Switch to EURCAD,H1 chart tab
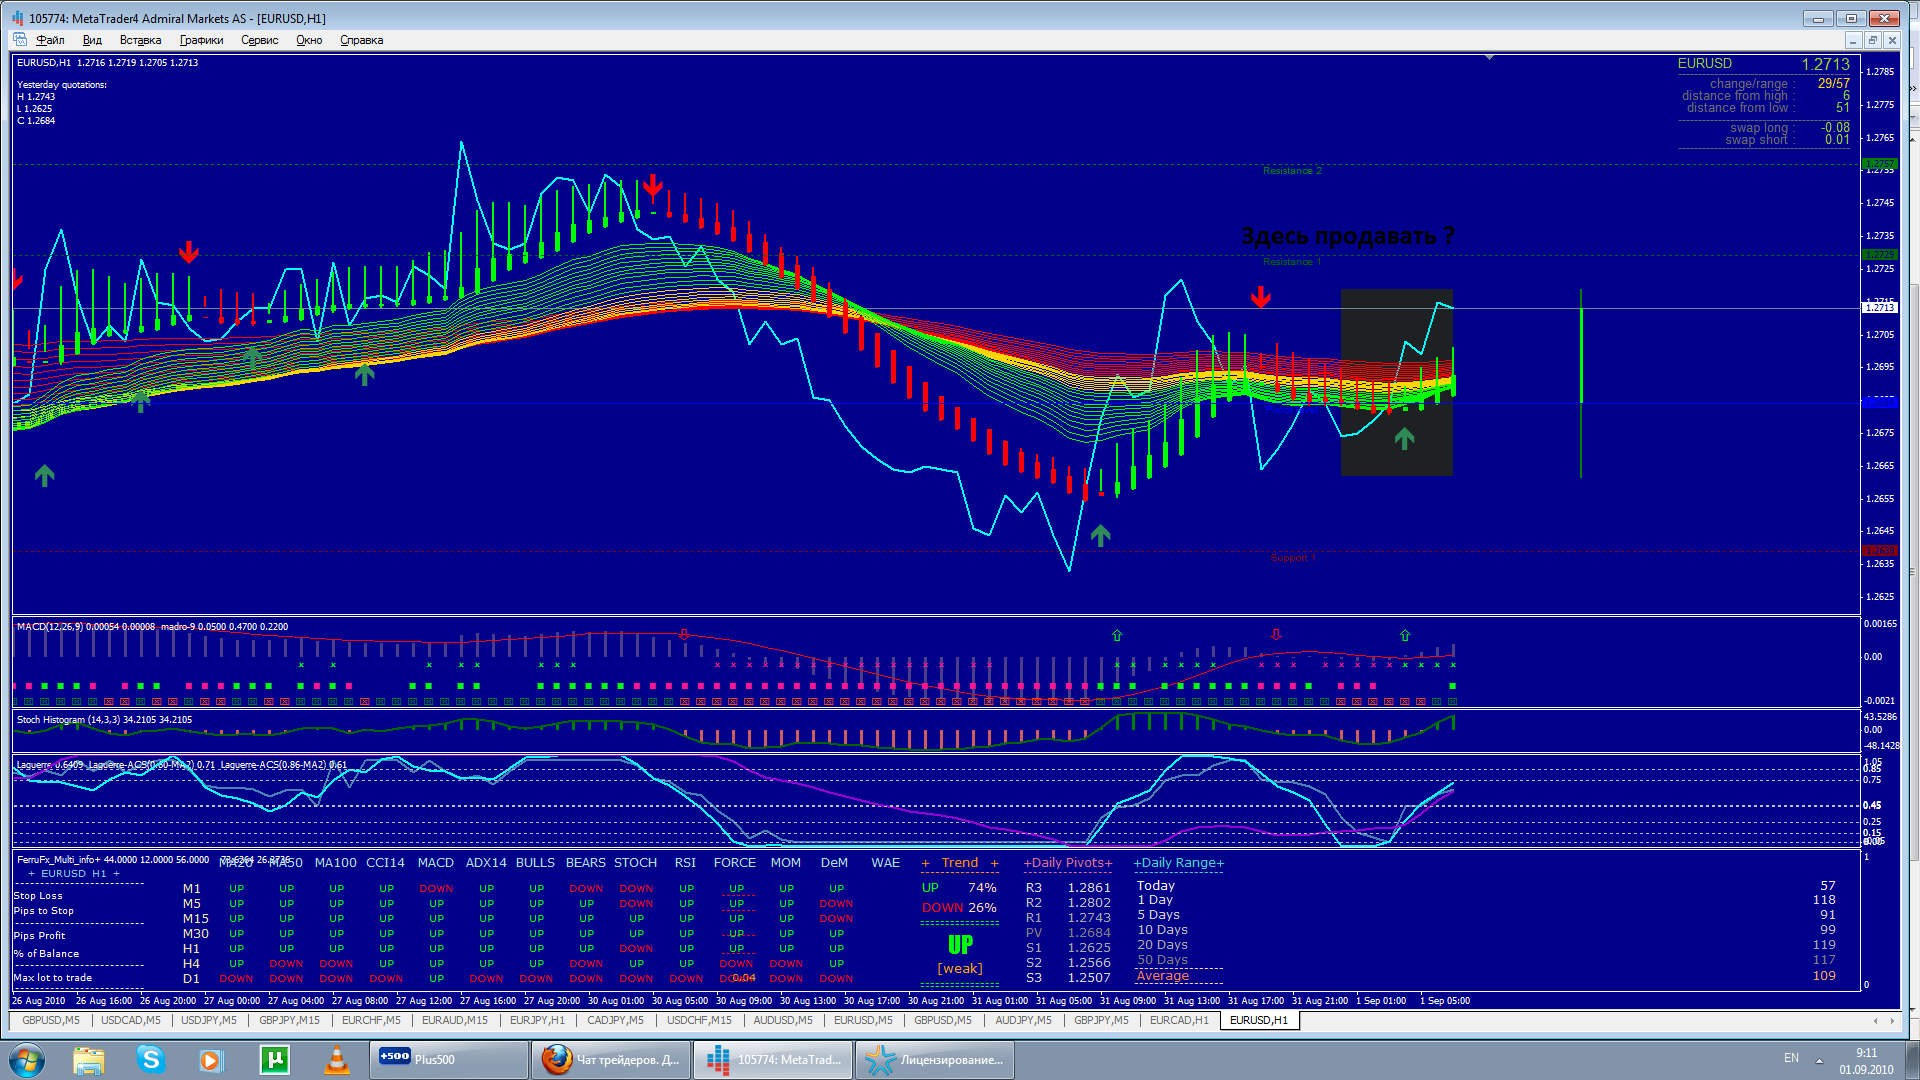Image resolution: width=1920 pixels, height=1080 pixels. [x=1178, y=1020]
